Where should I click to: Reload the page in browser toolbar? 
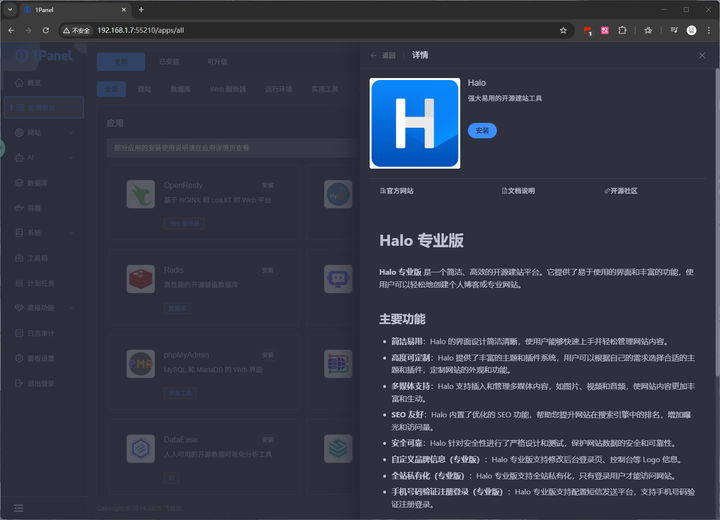45,30
